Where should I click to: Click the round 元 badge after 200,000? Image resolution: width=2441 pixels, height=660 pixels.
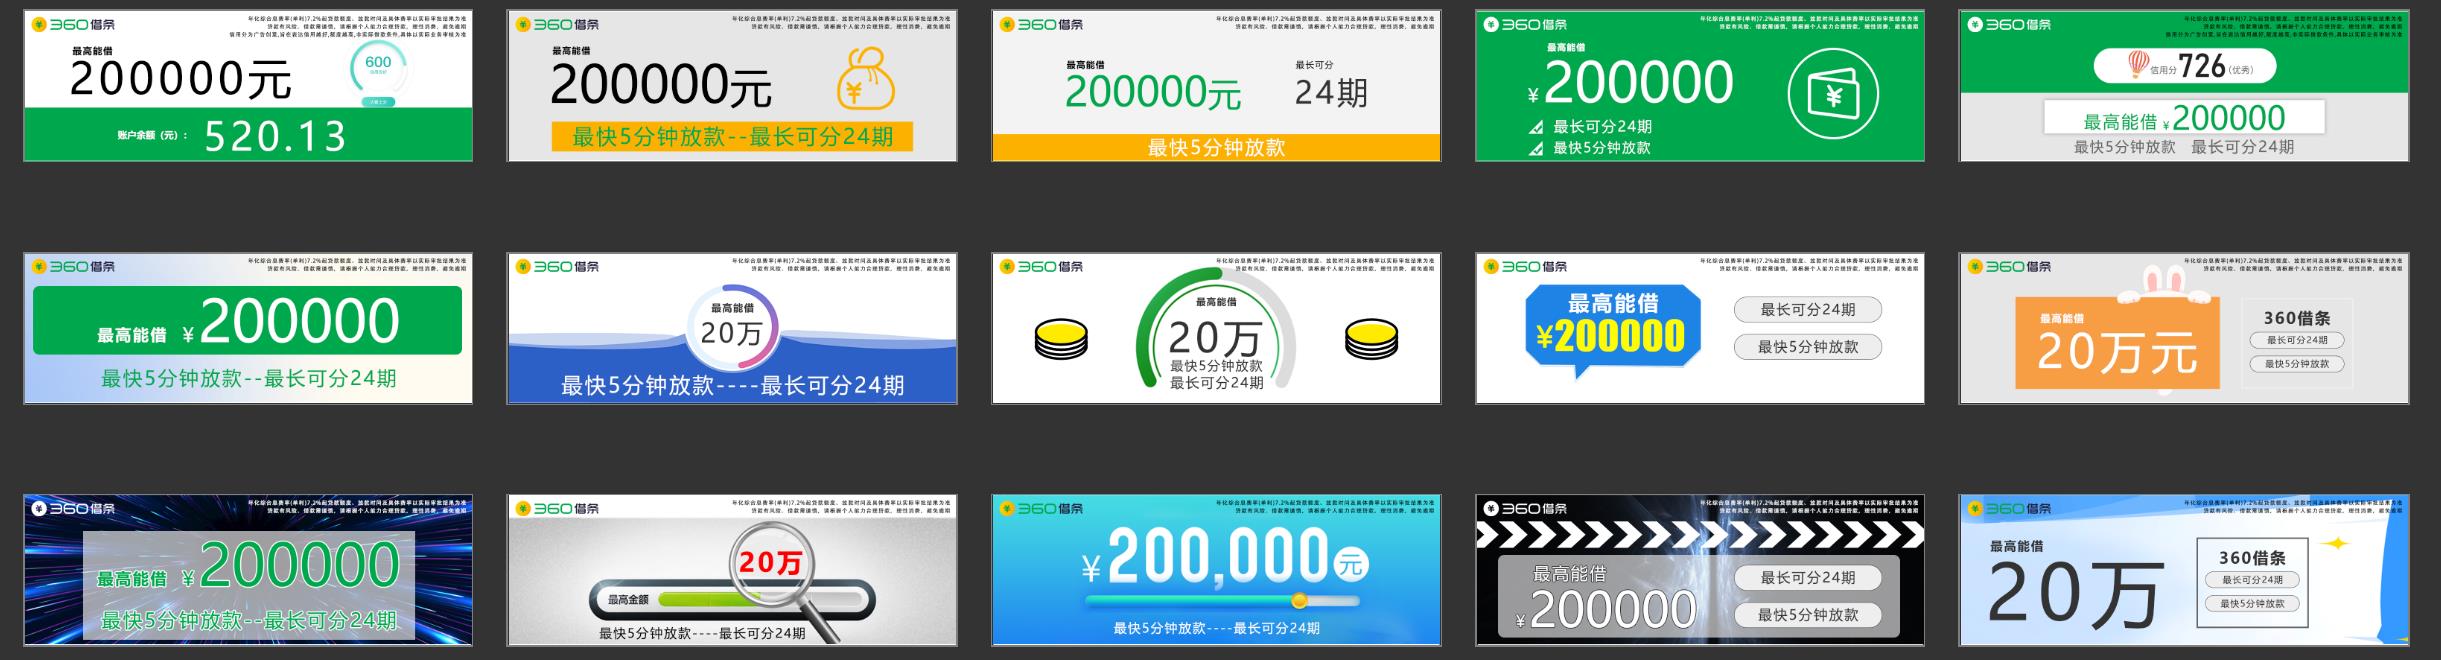pos(1351,565)
